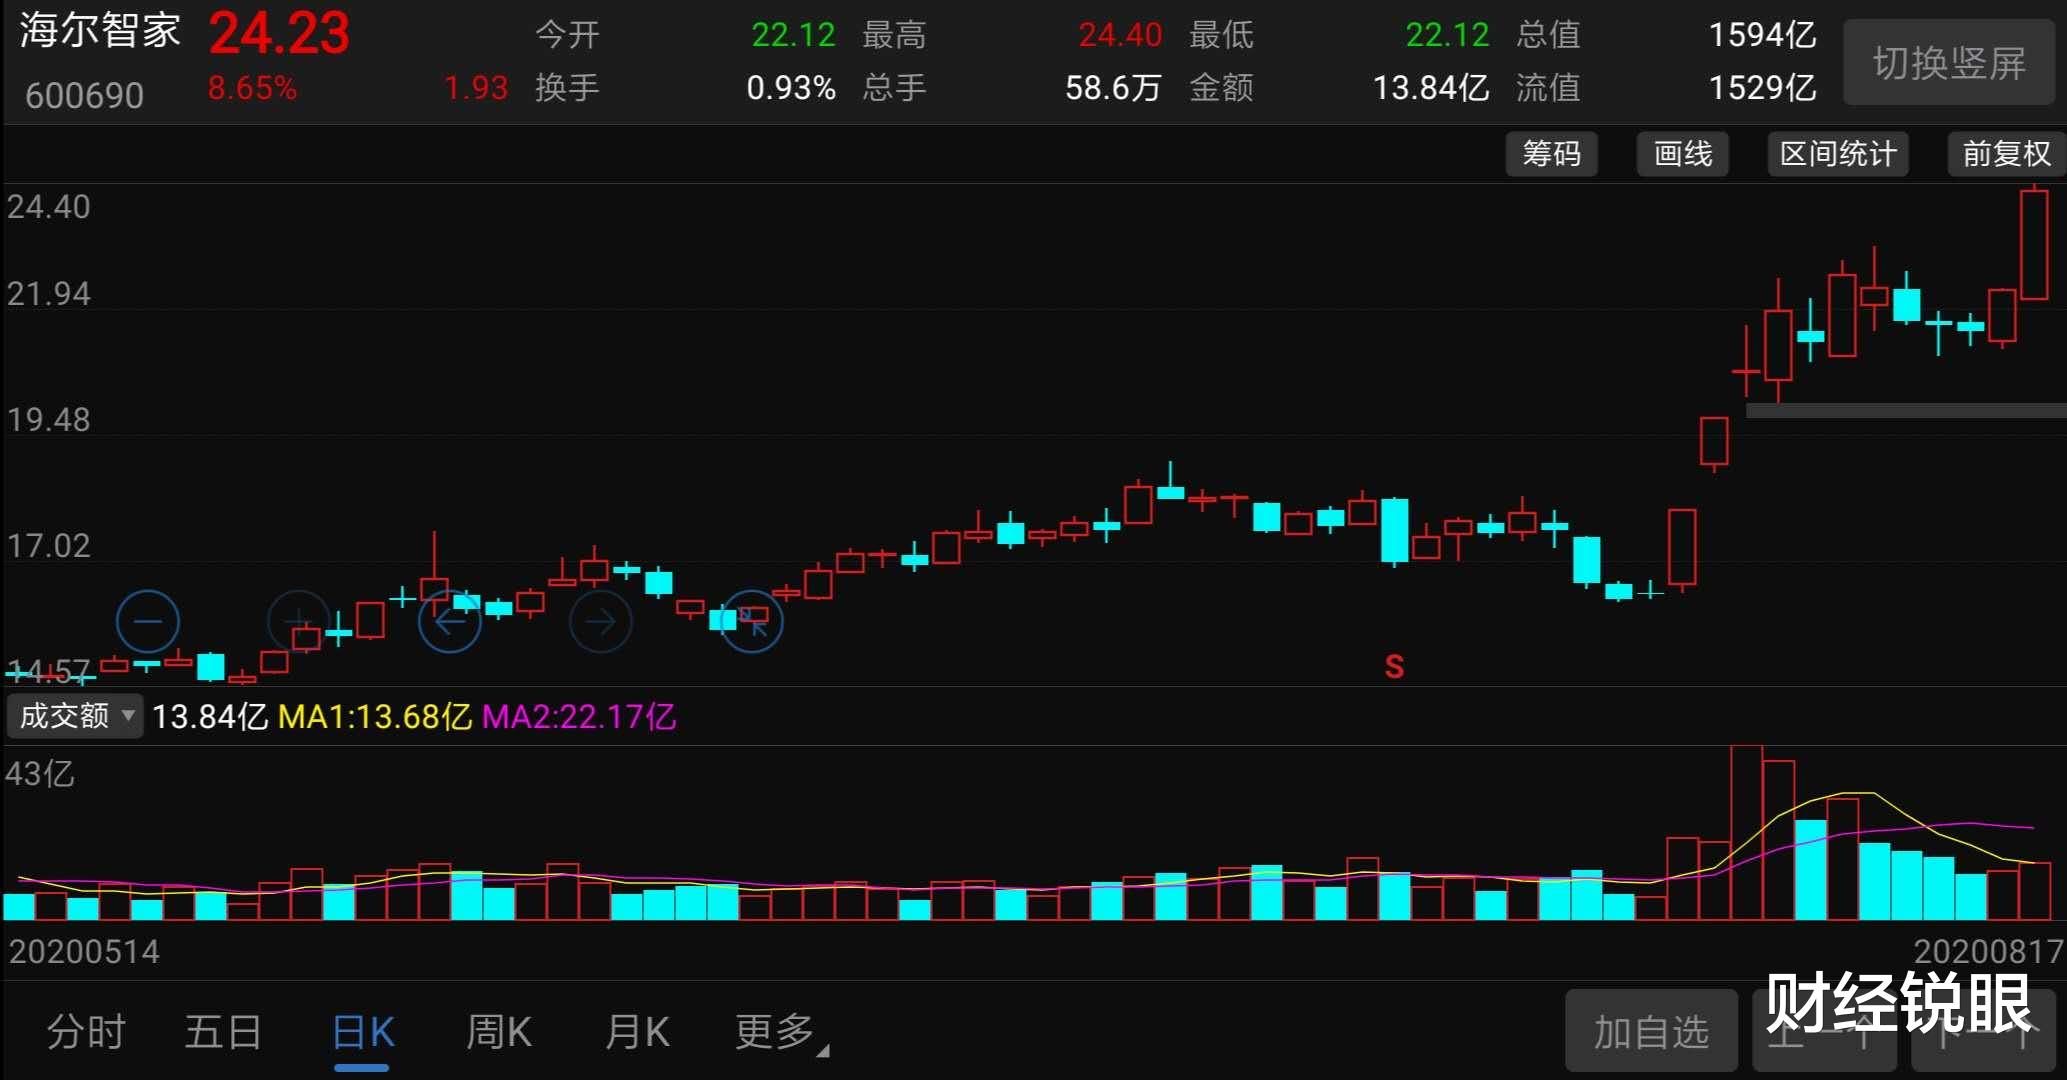Image resolution: width=2067 pixels, height=1080 pixels.
Task: Tap the tallest red volume bar
Action: tap(1746, 832)
